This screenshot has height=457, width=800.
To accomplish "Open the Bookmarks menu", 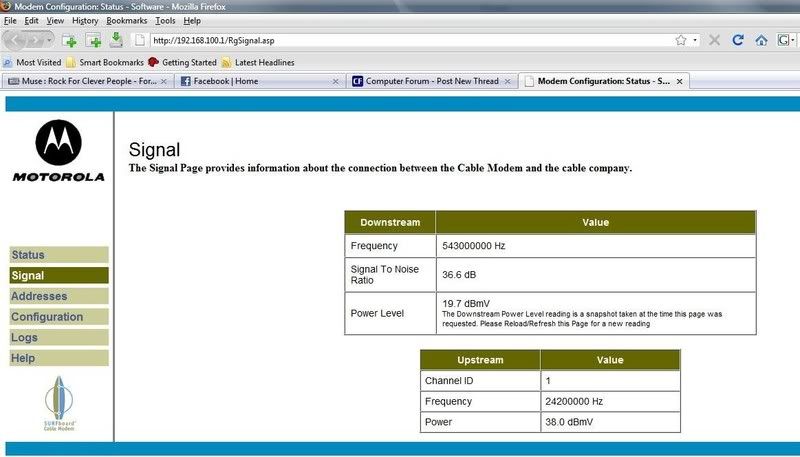I will (x=126, y=20).
